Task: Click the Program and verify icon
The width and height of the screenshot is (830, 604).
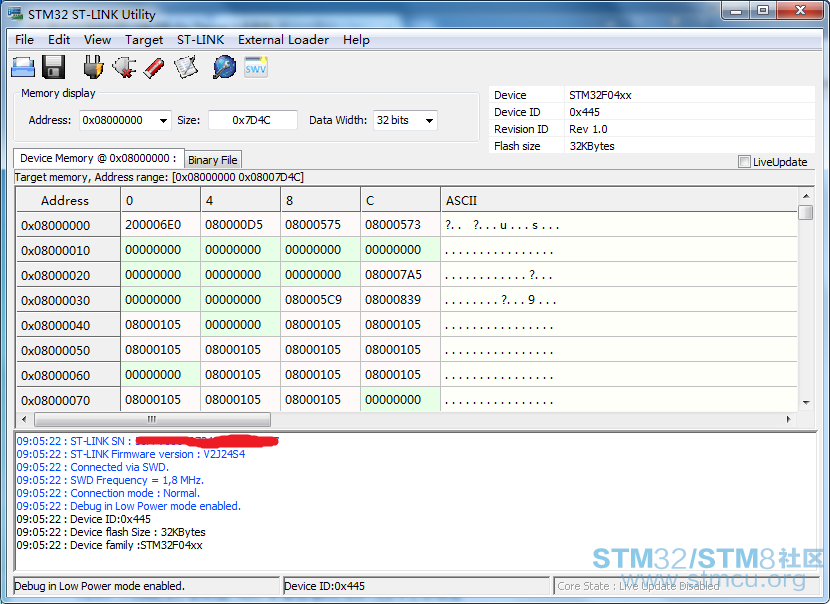Action: point(186,68)
